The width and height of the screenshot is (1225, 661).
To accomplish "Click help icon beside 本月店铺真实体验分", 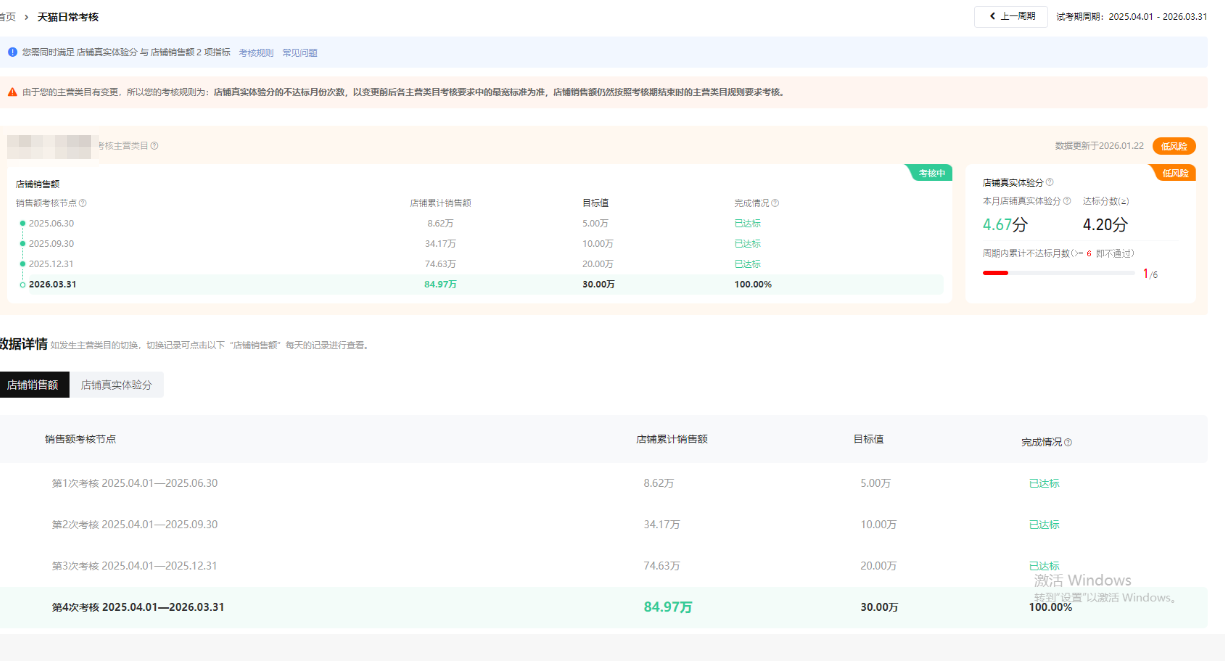I will [x=1067, y=202].
